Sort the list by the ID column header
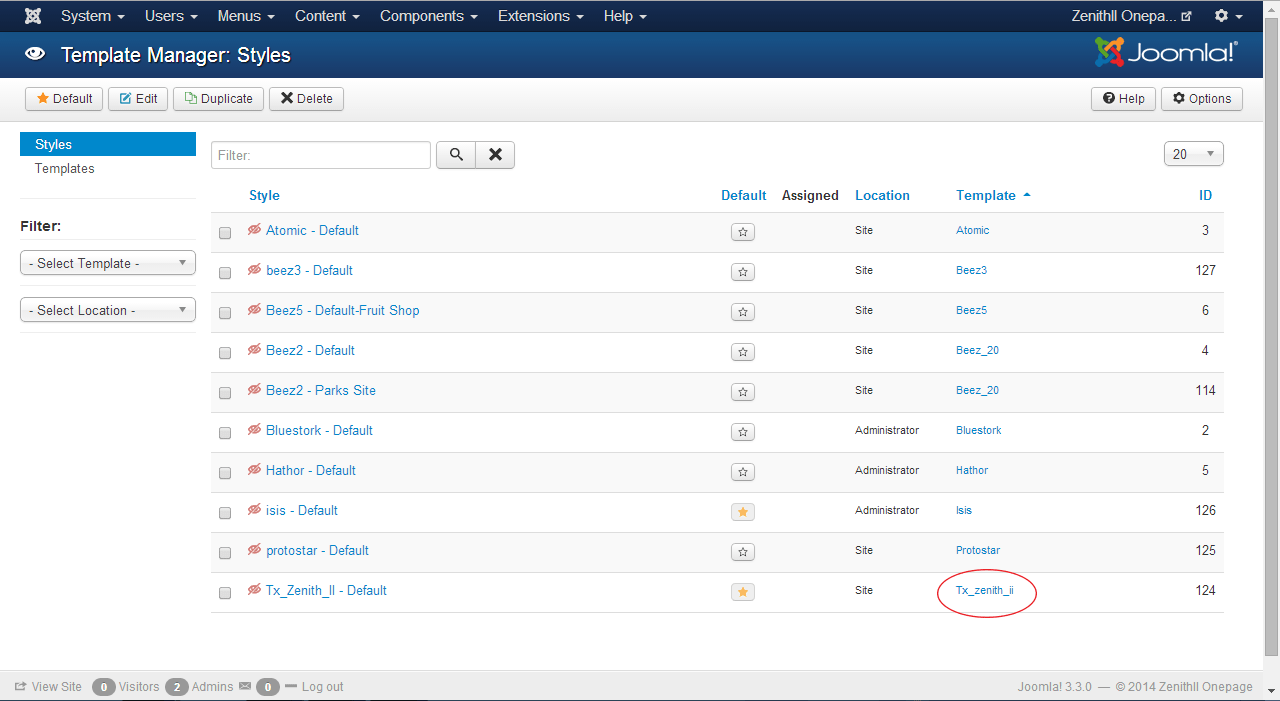The height and width of the screenshot is (701, 1280). 1205,196
